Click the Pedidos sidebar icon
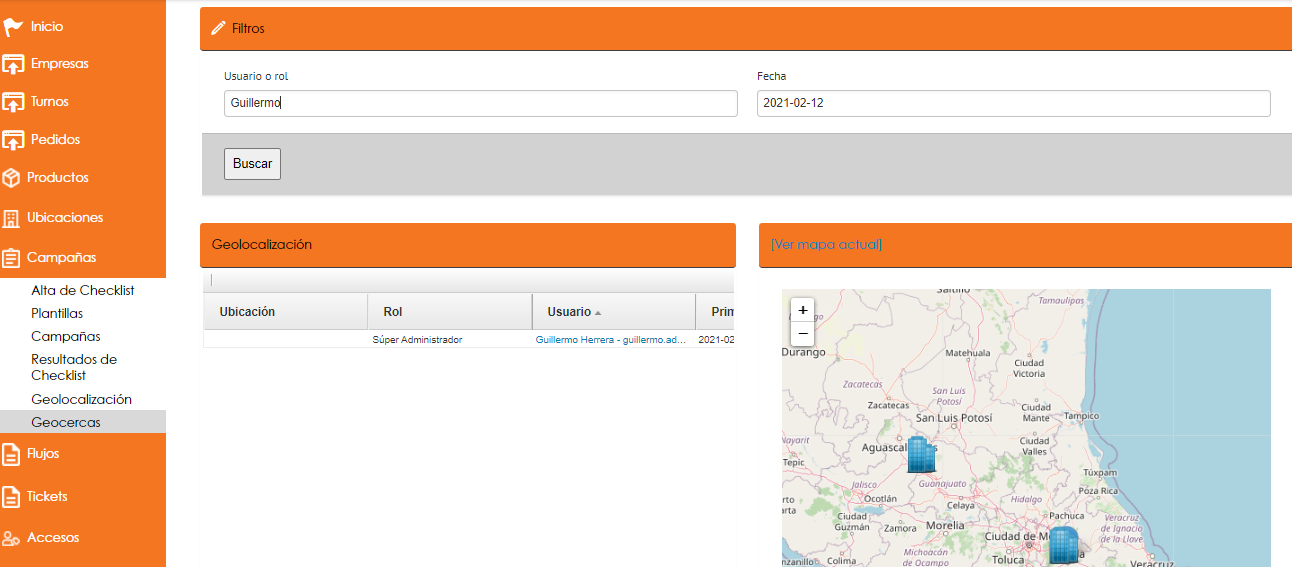The image size is (1292, 567). (x=13, y=140)
